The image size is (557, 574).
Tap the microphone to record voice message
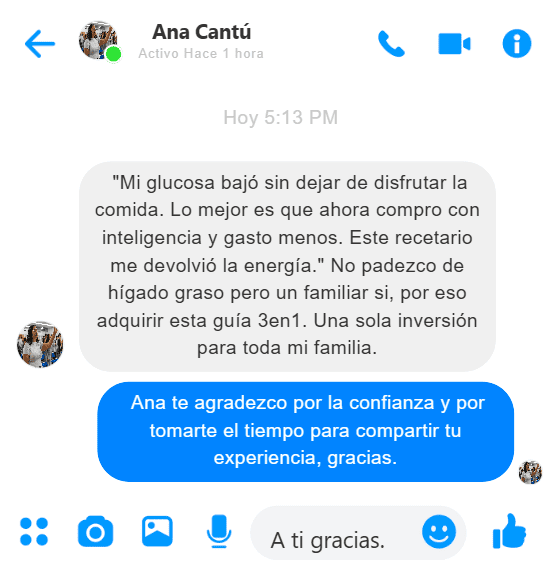coord(219,532)
